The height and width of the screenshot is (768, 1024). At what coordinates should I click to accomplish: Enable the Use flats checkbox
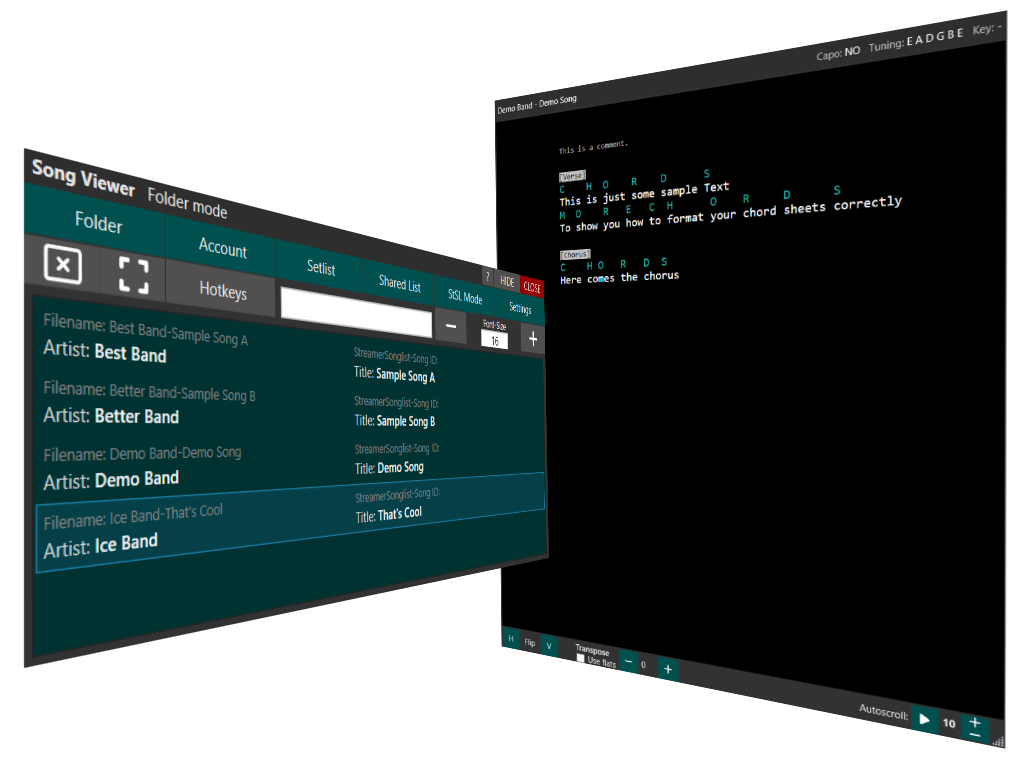581,660
